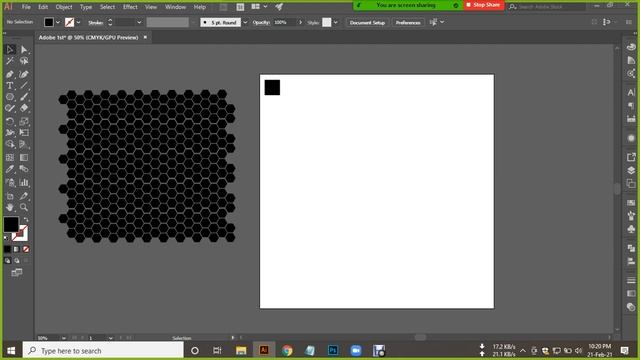The width and height of the screenshot is (640, 360).
Task: Select the Rotate tool
Action: tap(10, 121)
